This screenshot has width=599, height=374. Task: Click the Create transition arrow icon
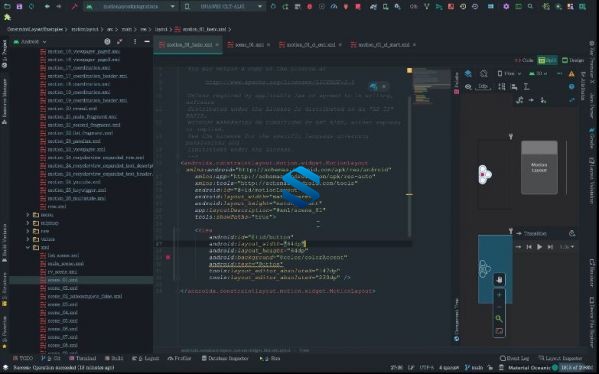point(531,100)
